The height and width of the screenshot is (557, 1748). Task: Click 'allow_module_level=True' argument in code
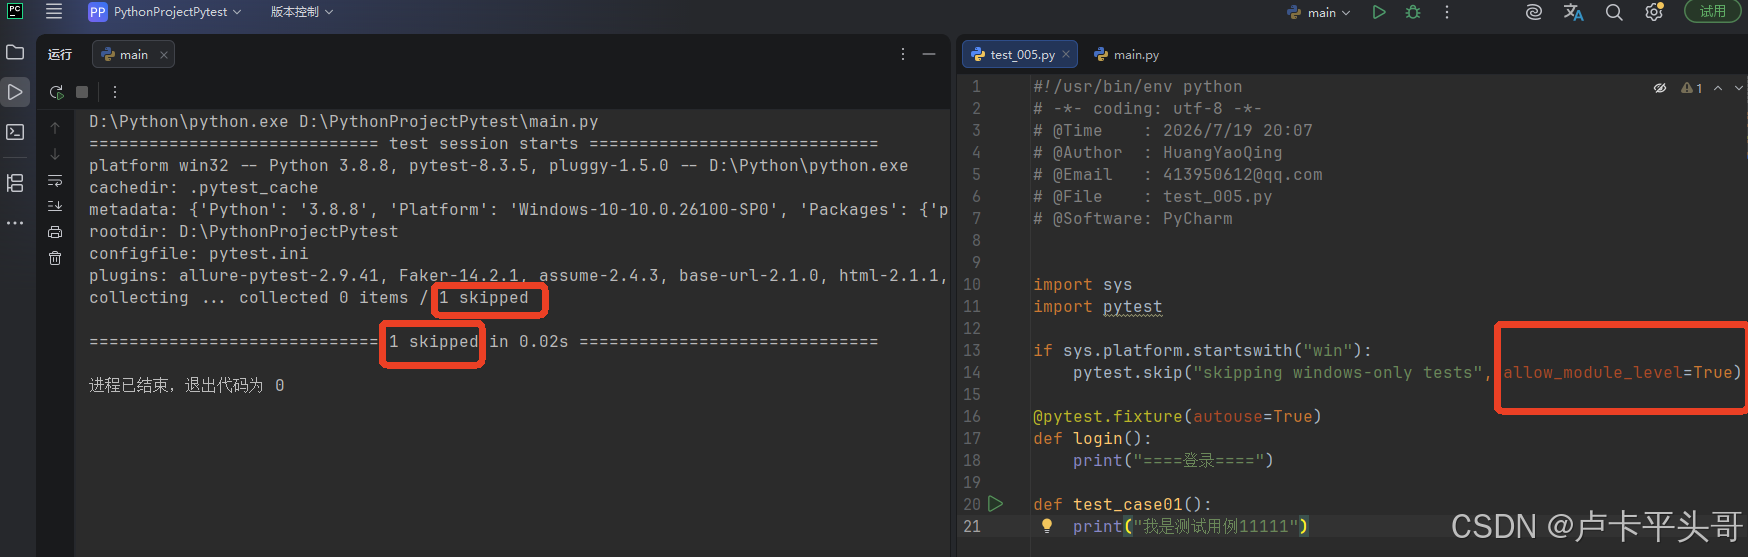(1617, 373)
